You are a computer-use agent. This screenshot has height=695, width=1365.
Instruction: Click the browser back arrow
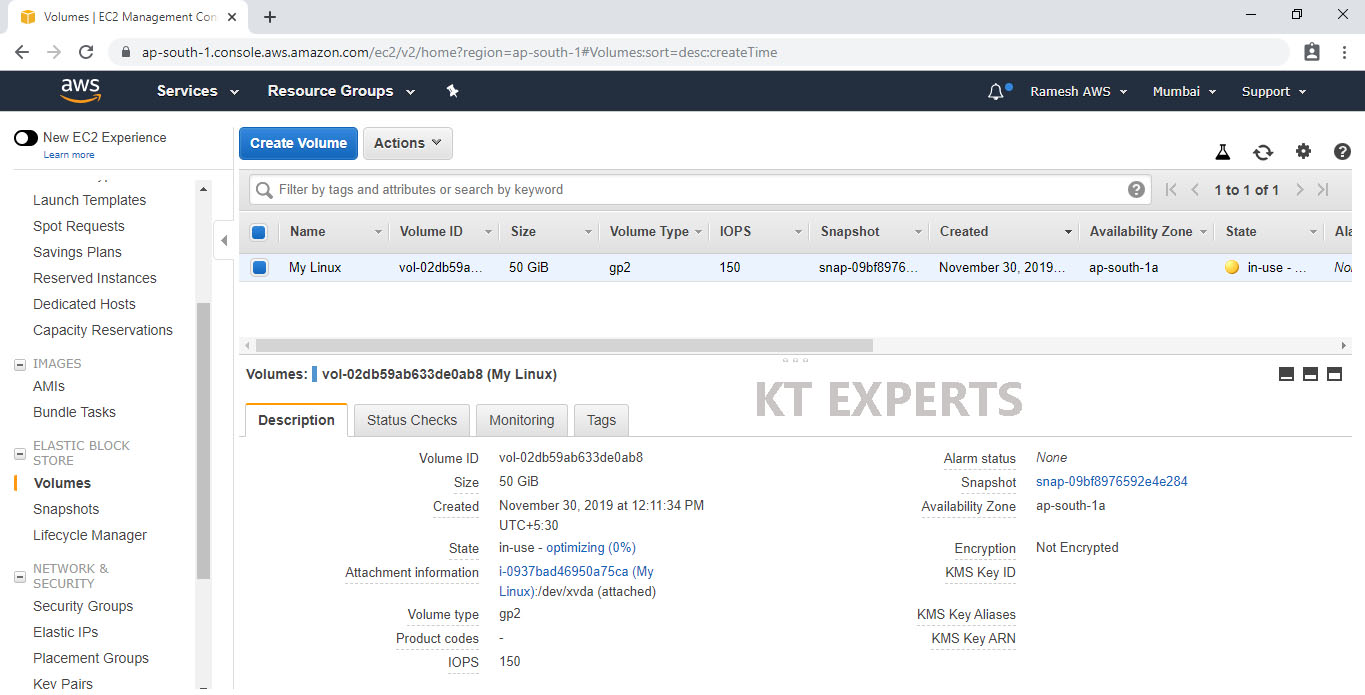coord(22,52)
